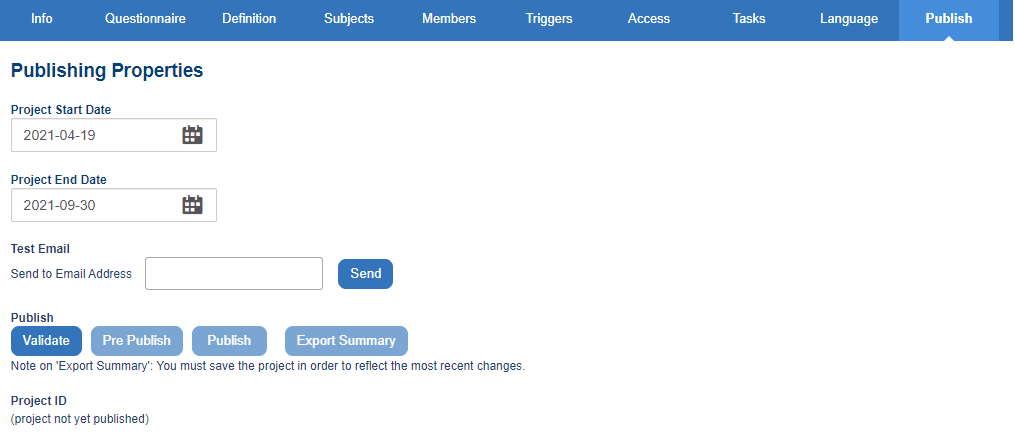Select the Subjects tab

pyautogui.click(x=349, y=19)
